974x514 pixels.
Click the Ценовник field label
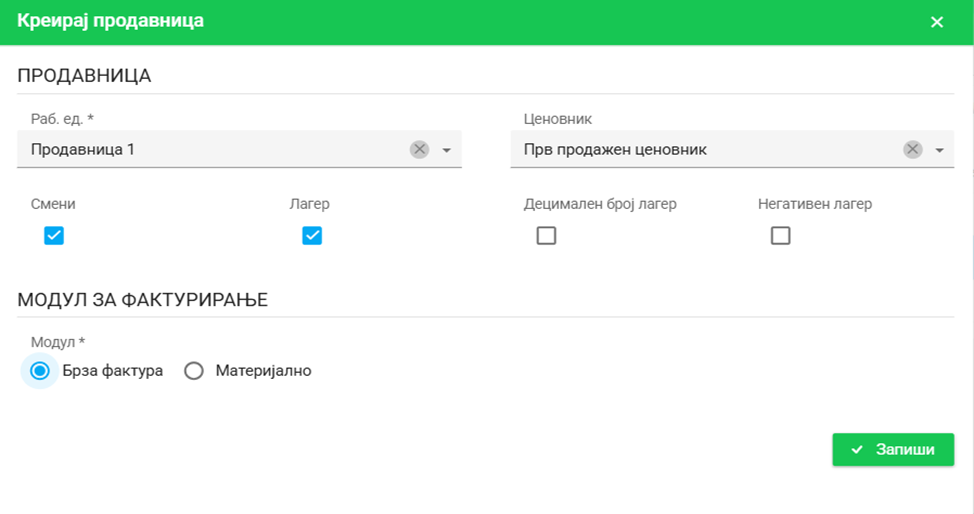coord(558,119)
